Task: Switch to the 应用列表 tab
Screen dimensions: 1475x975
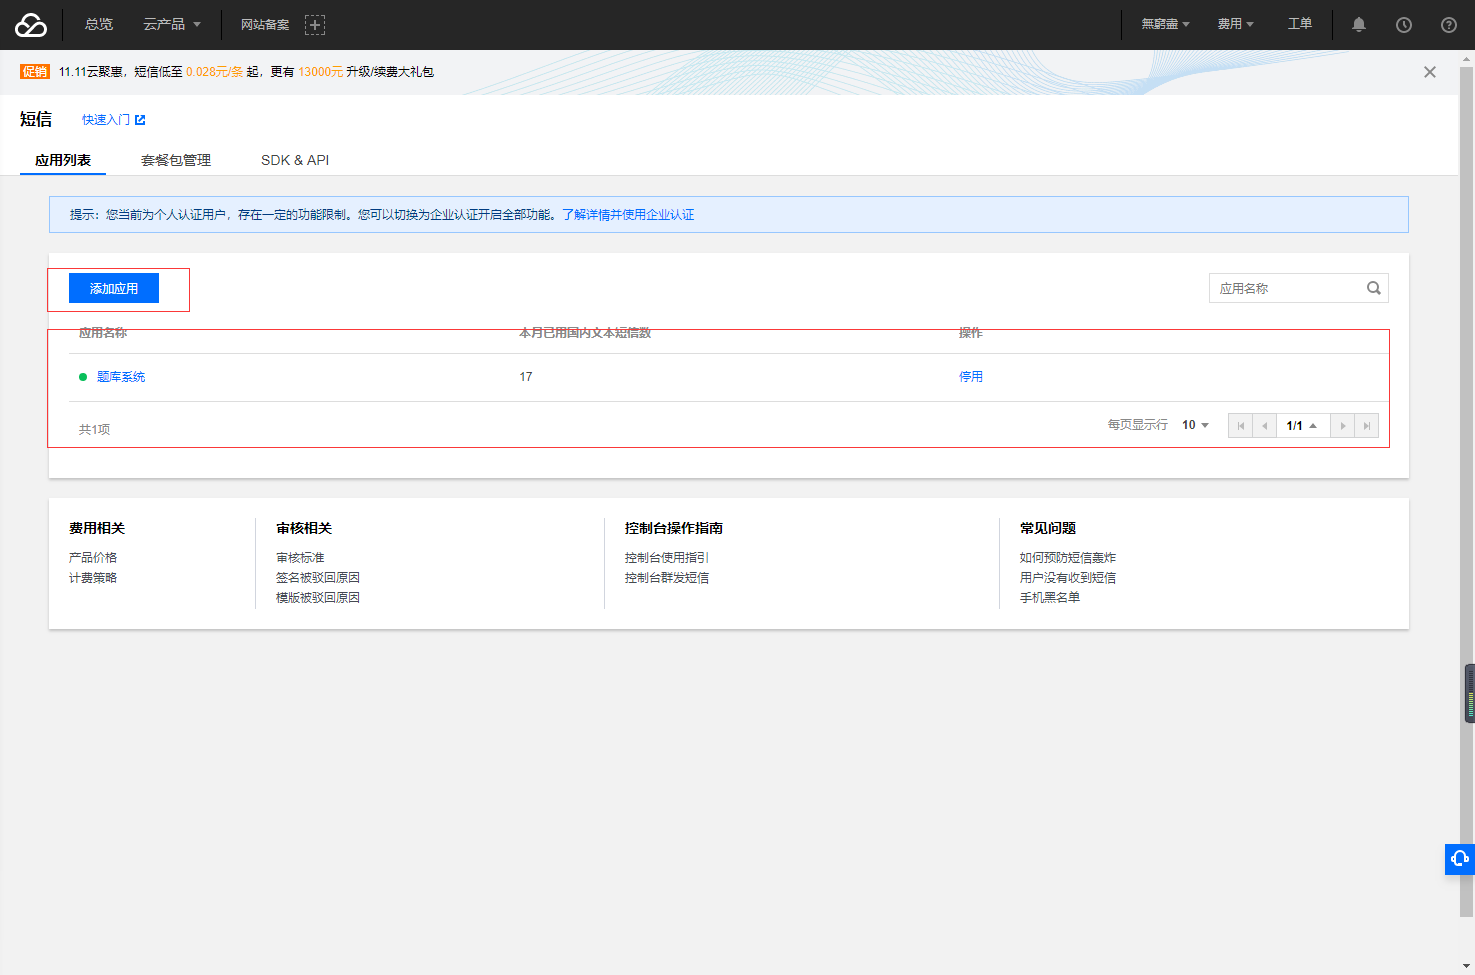Action: 63,160
